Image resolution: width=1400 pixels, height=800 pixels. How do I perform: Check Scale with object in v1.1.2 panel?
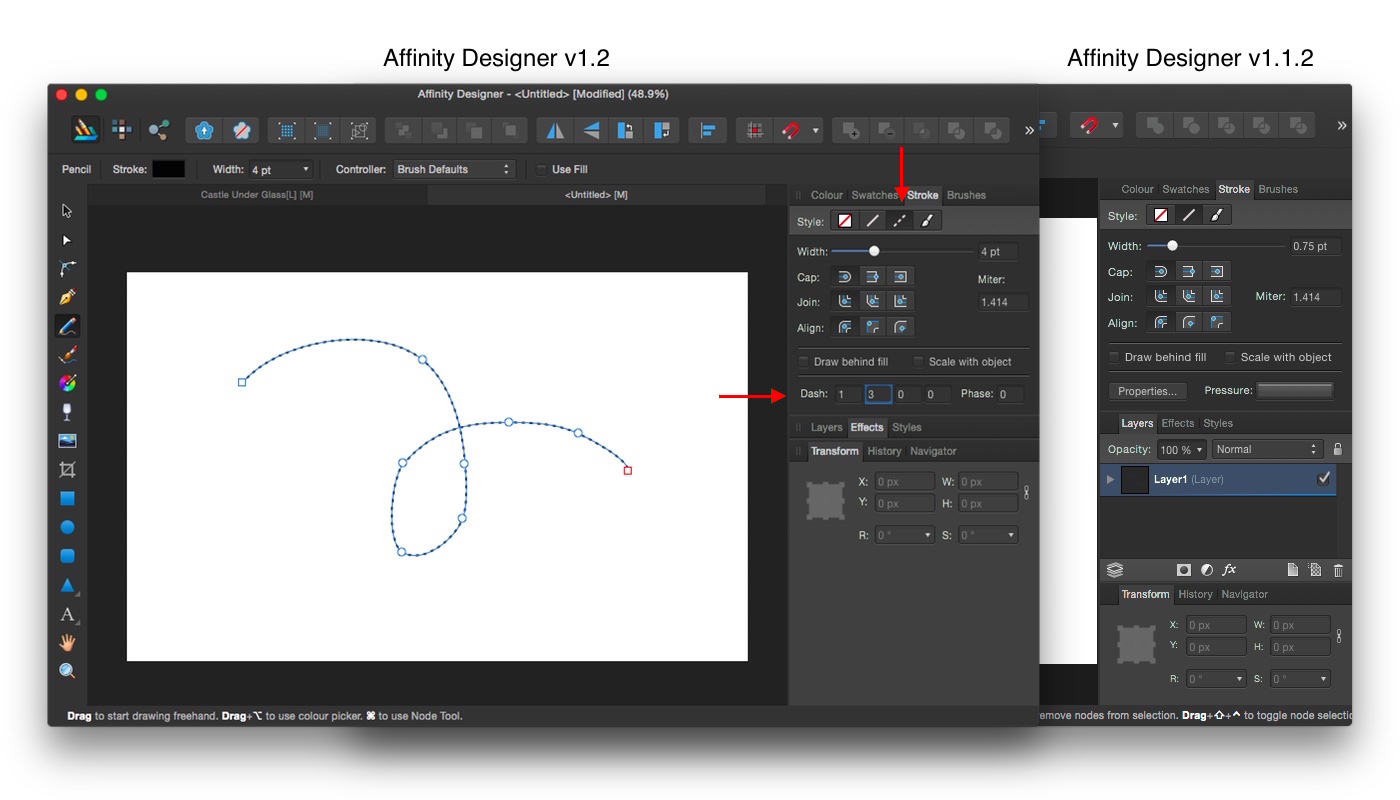pyautogui.click(x=1230, y=357)
